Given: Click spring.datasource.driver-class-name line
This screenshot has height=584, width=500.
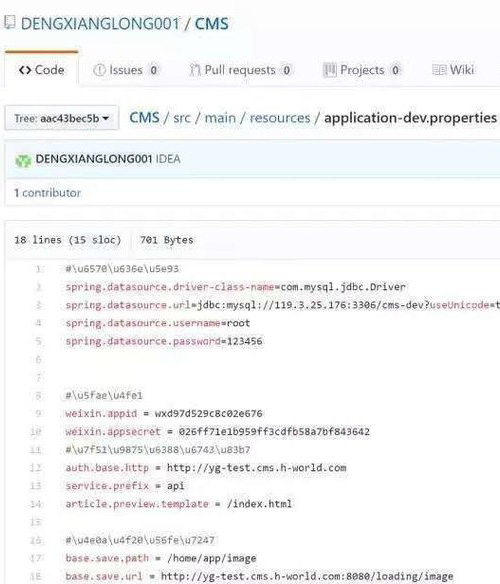Looking at the screenshot, I should click(235, 287).
